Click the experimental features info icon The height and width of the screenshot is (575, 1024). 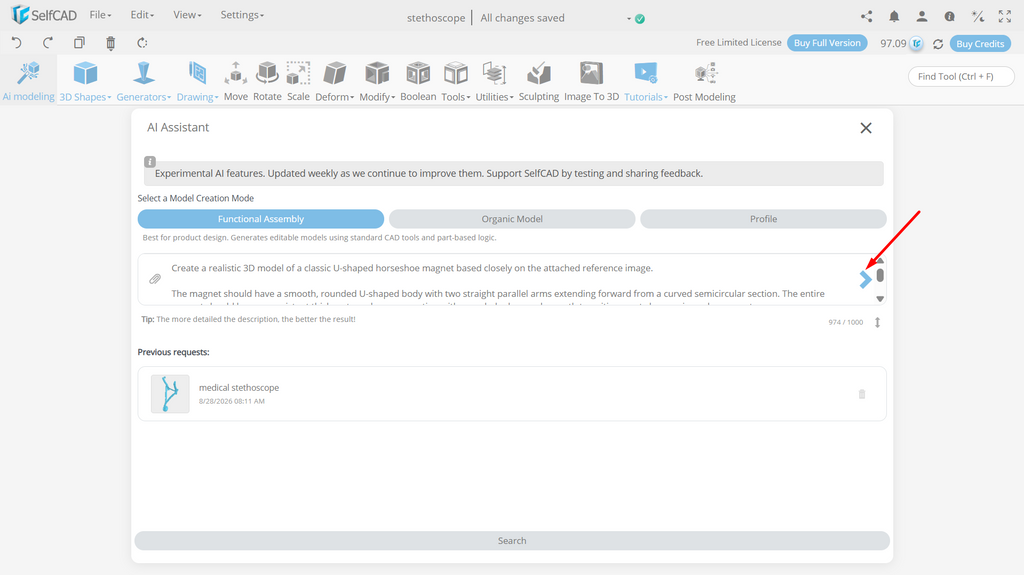(x=150, y=161)
